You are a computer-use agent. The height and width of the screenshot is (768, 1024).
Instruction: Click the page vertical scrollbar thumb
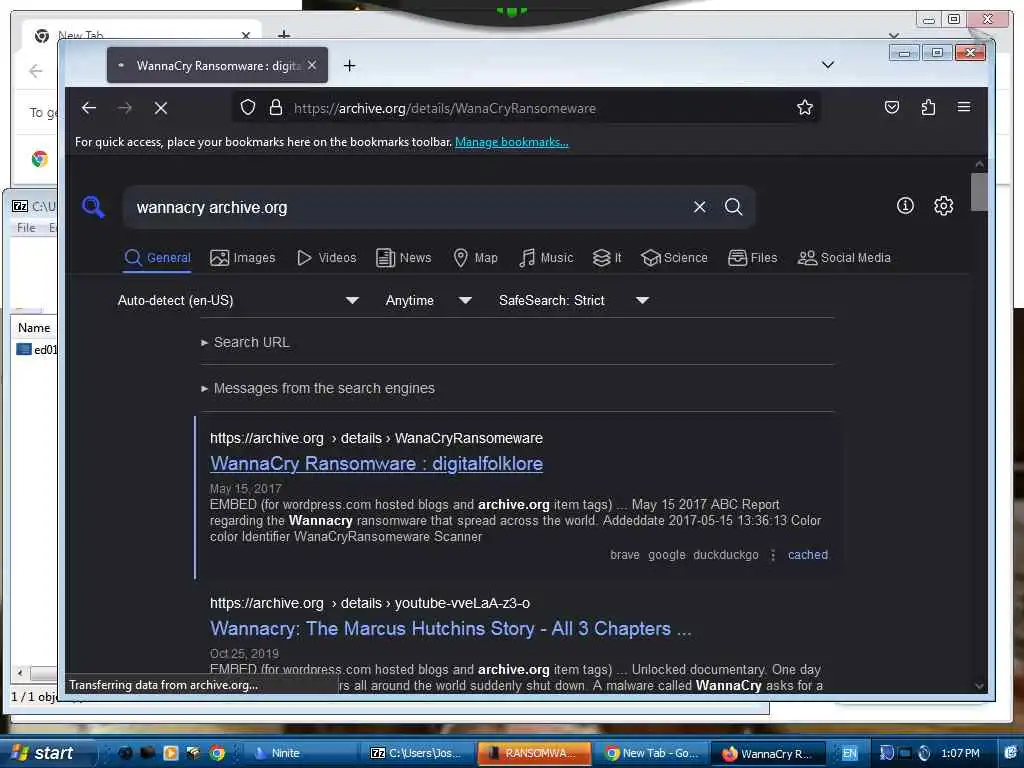click(x=978, y=191)
